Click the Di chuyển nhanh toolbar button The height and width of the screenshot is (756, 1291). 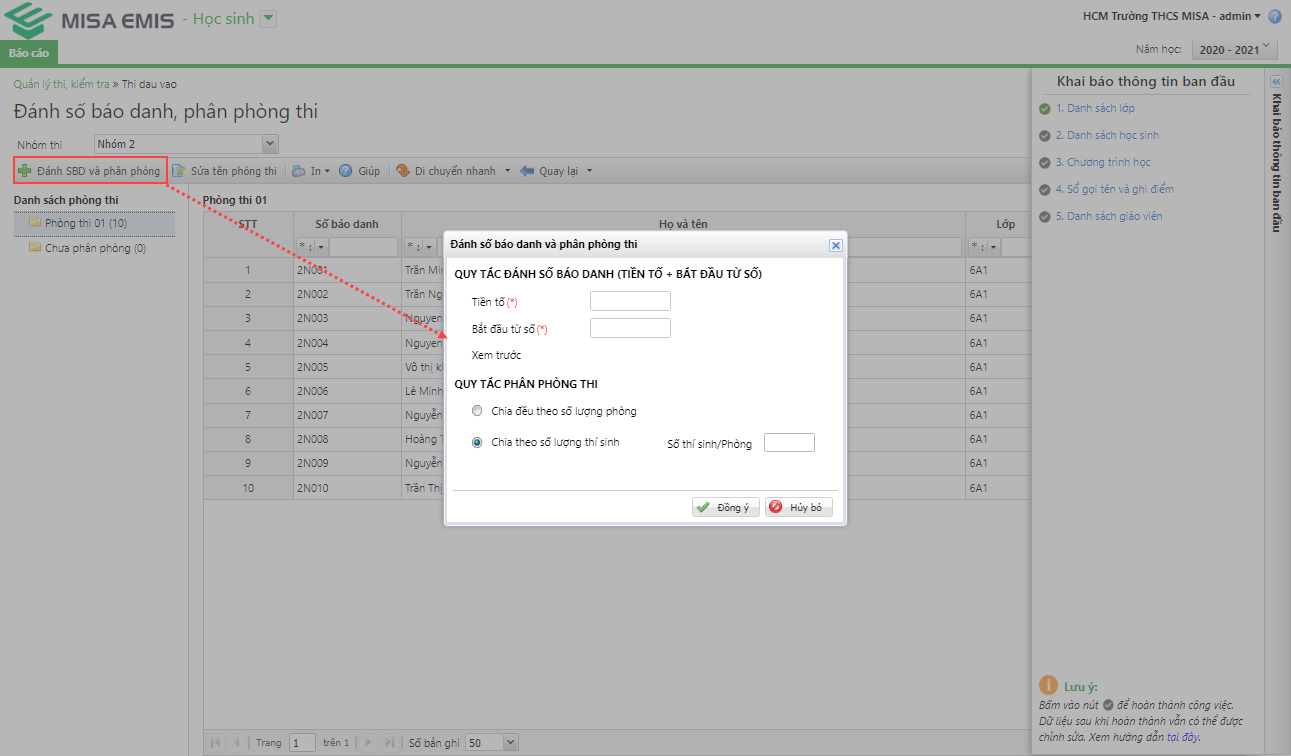[x=446, y=171]
